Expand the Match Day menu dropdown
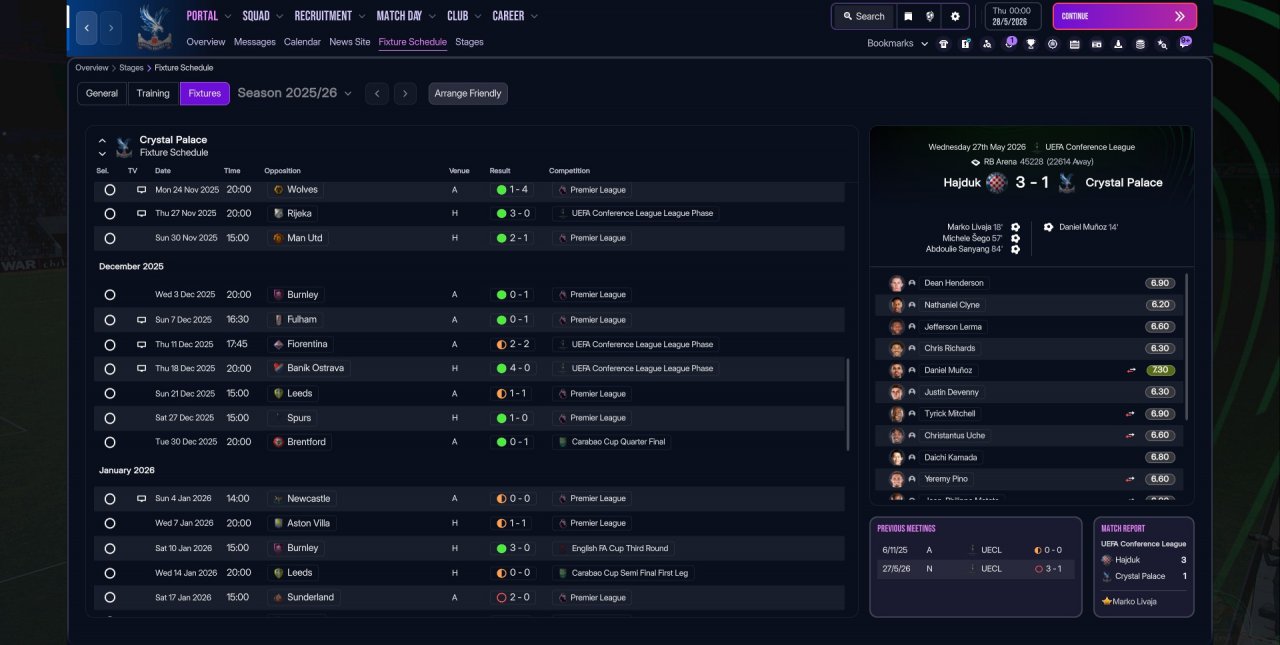 point(432,16)
